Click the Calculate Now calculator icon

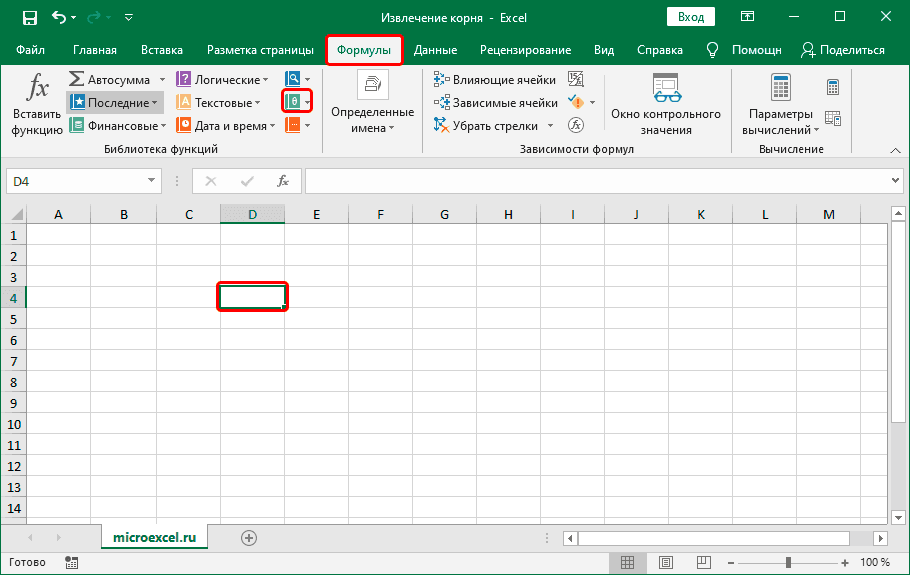tap(833, 88)
